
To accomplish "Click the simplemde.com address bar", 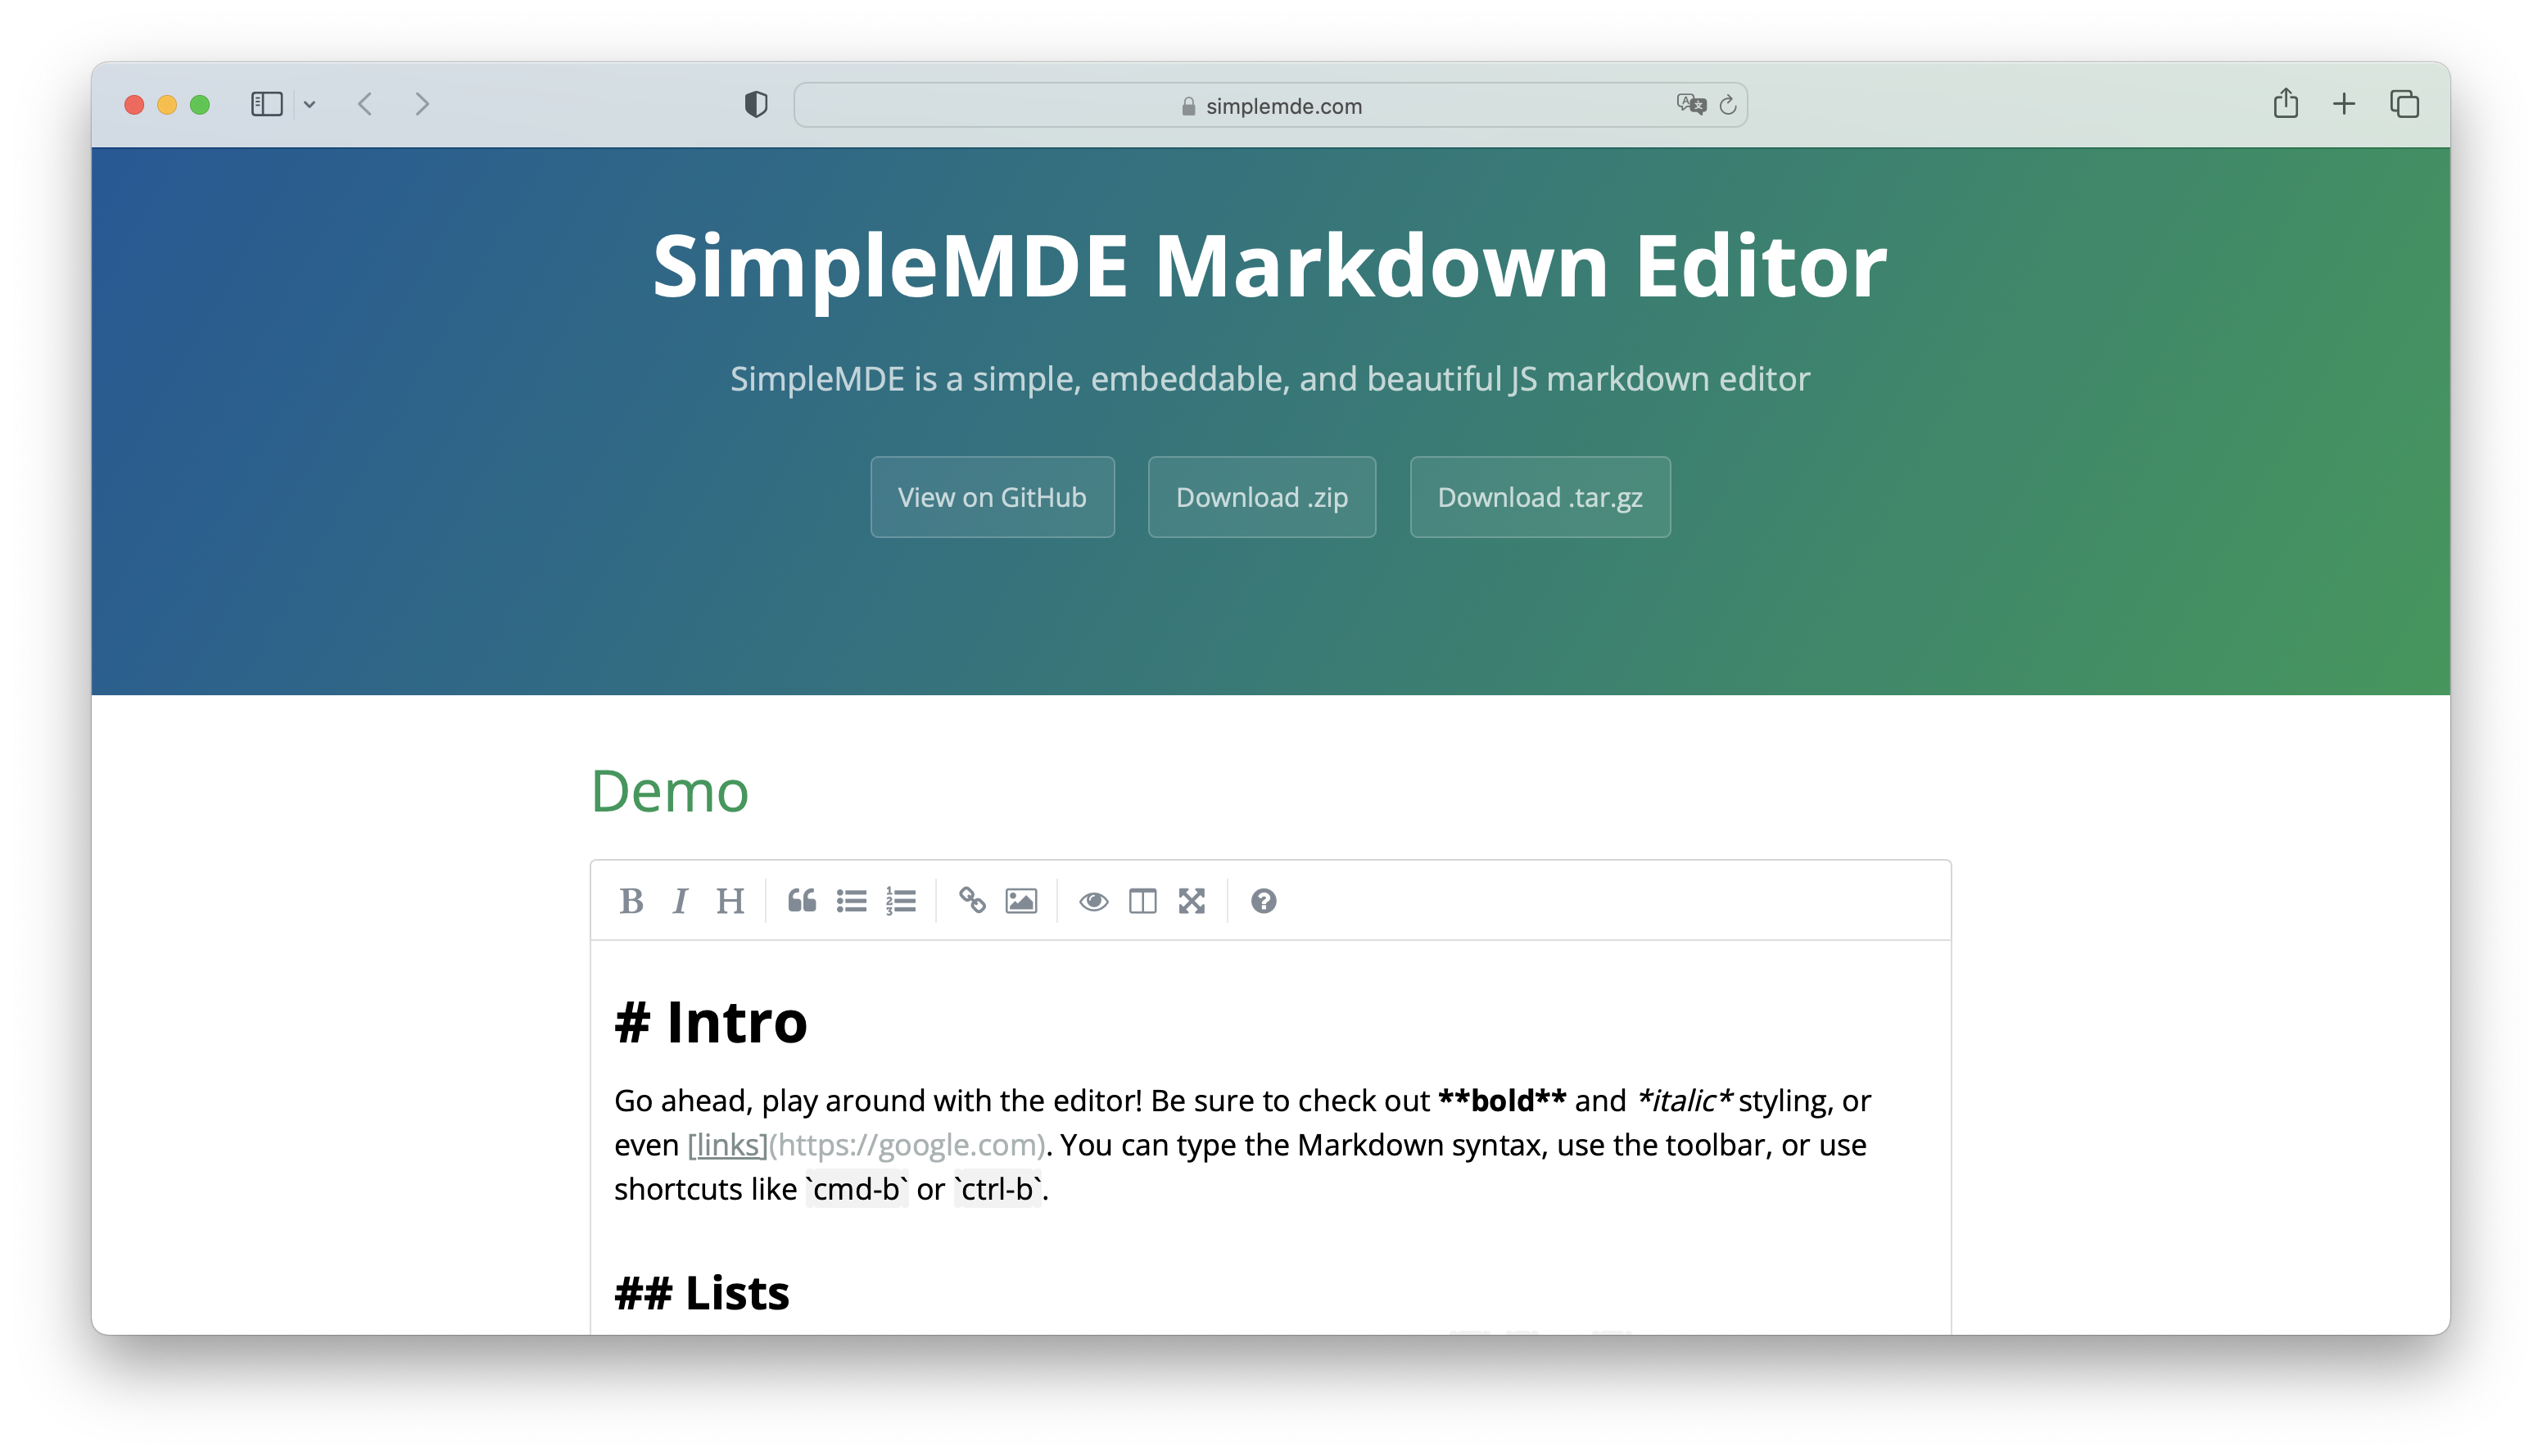I will pyautogui.click(x=1270, y=106).
